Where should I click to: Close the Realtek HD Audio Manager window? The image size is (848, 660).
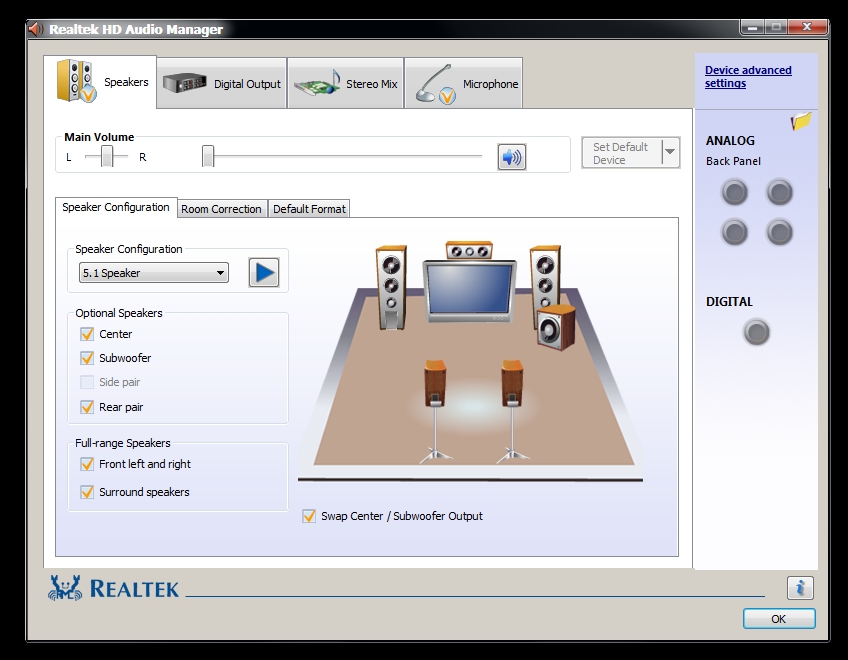tap(807, 27)
